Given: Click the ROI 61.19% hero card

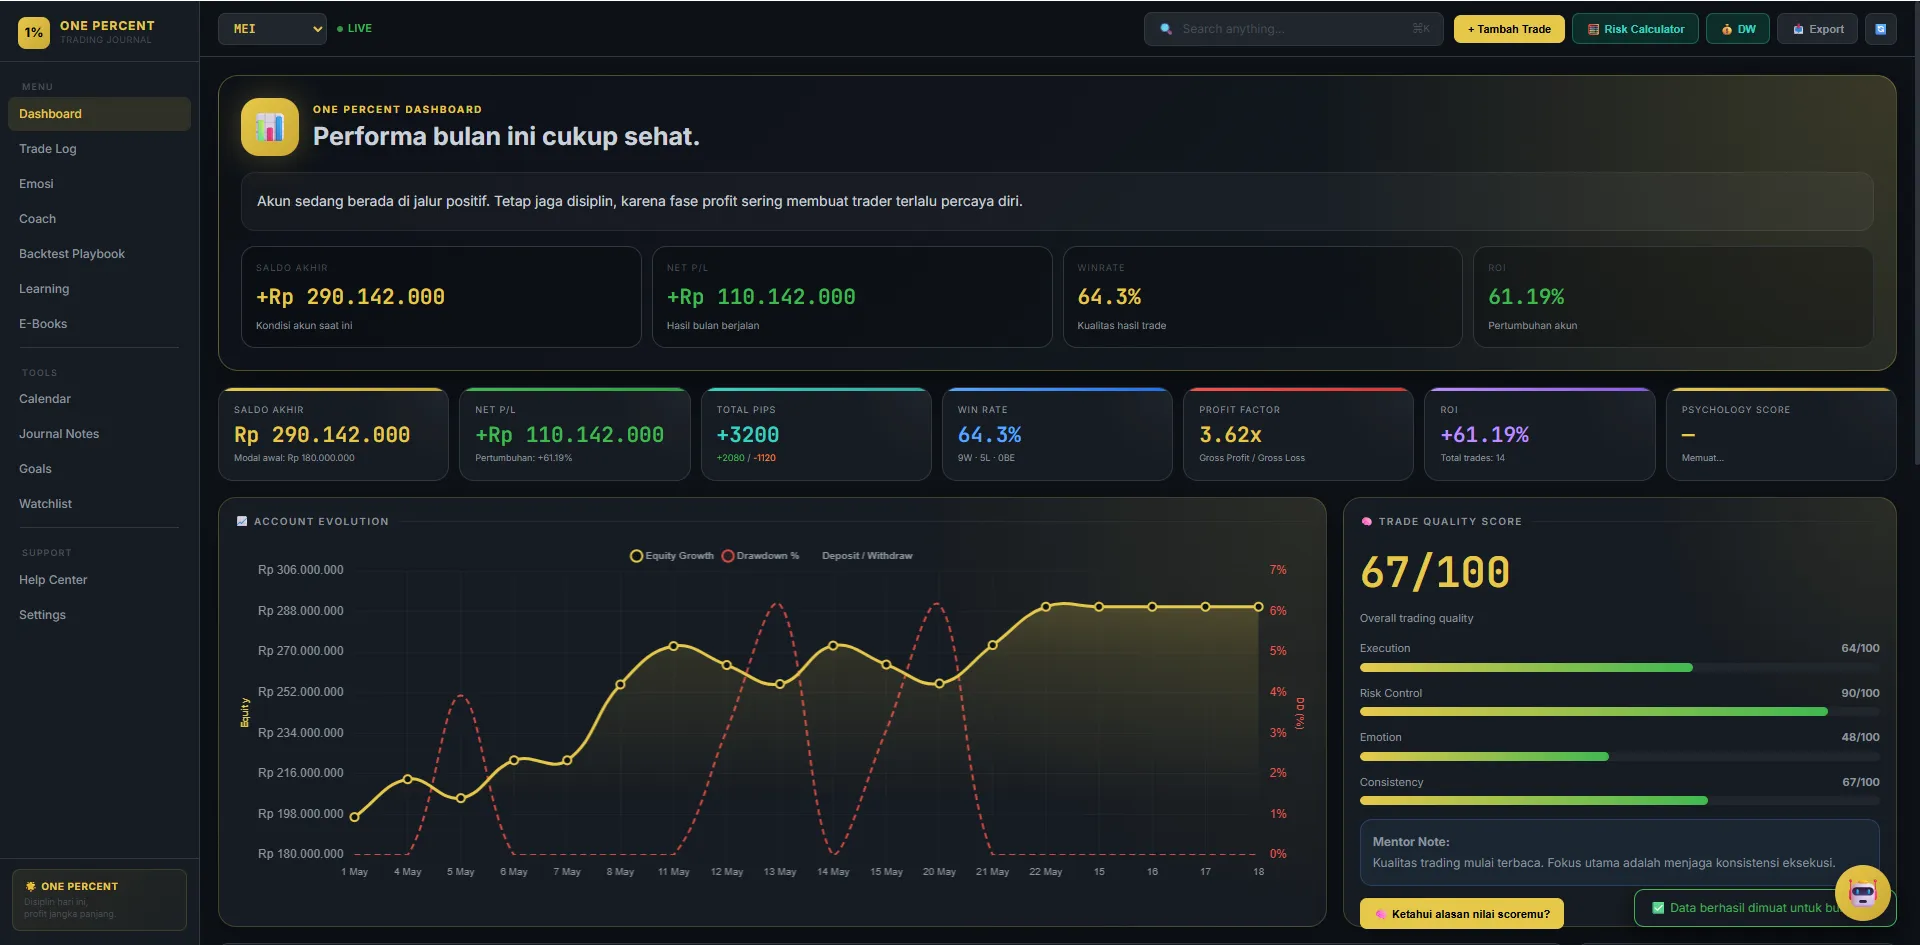Looking at the screenshot, I should coord(1673,297).
